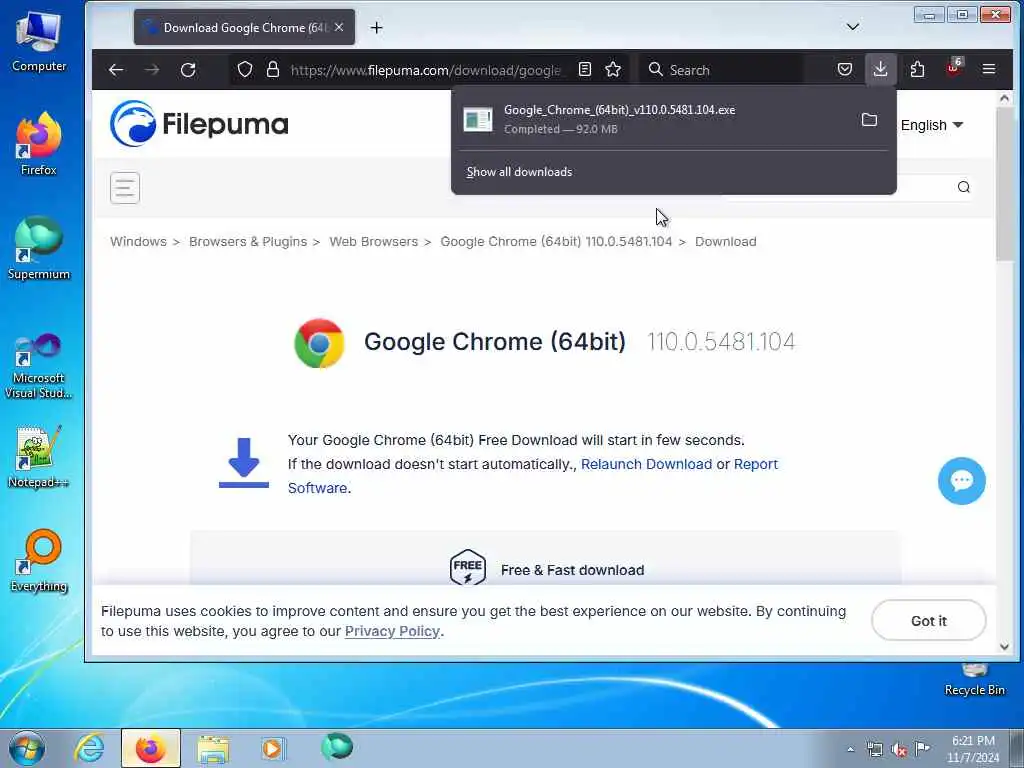
Task: Click the Google Chrome logo image
Action: [x=319, y=343]
